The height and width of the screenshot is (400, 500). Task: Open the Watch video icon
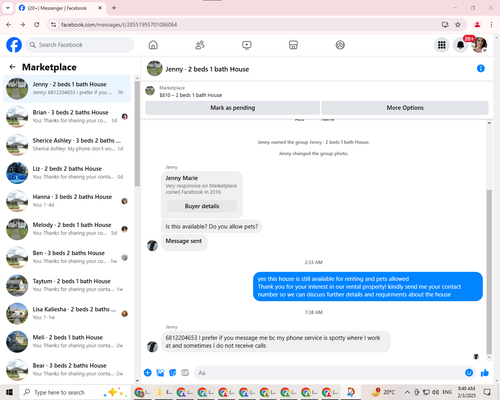tap(247, 45)
